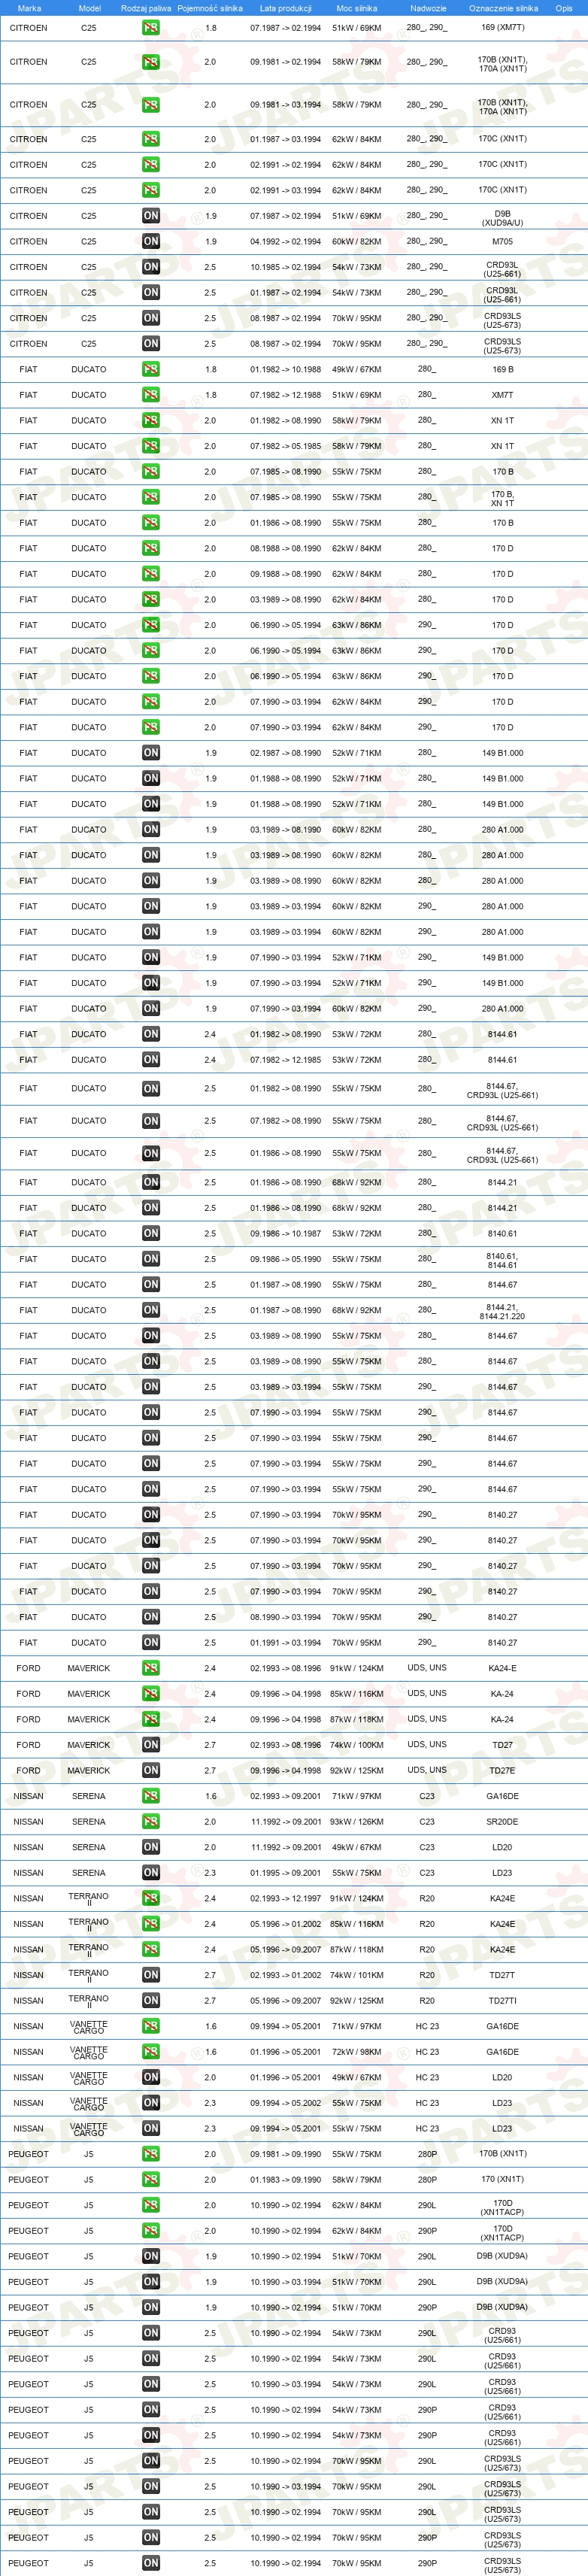
Task: Click the engine code 'SR20DE'
Action: (502, 1822)
